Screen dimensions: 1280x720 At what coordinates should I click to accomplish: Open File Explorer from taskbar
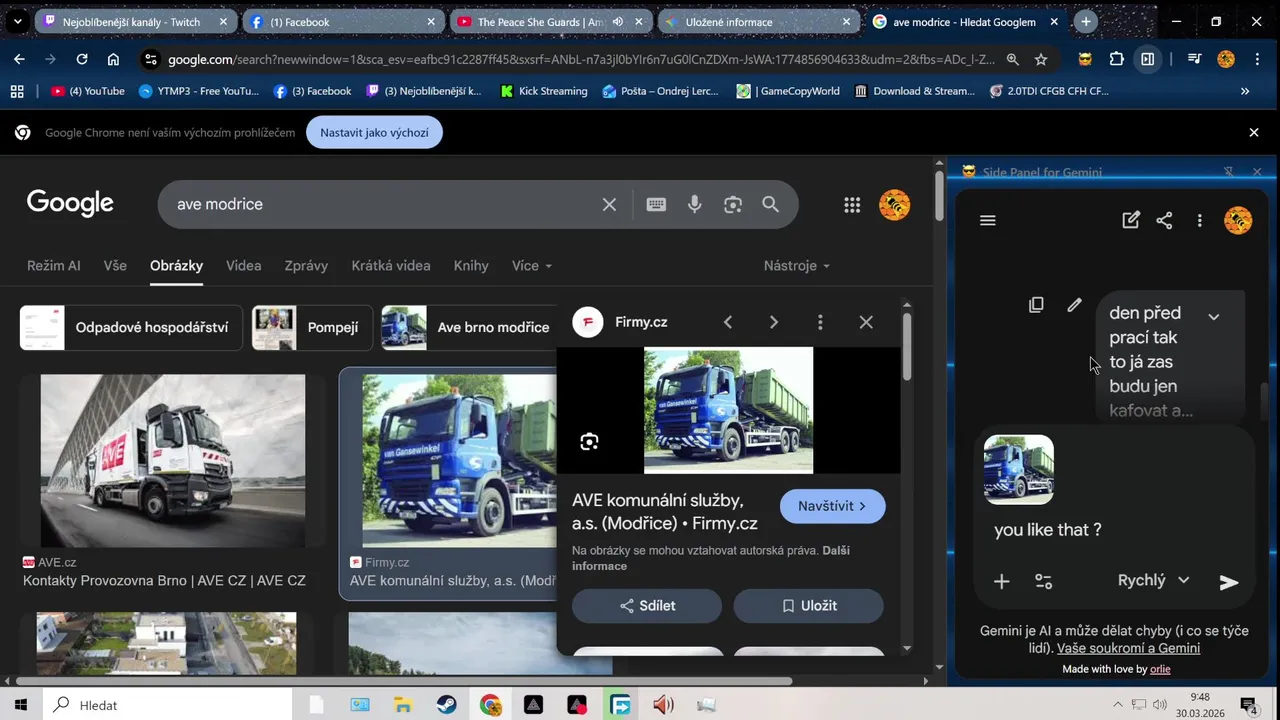point(402,705)
